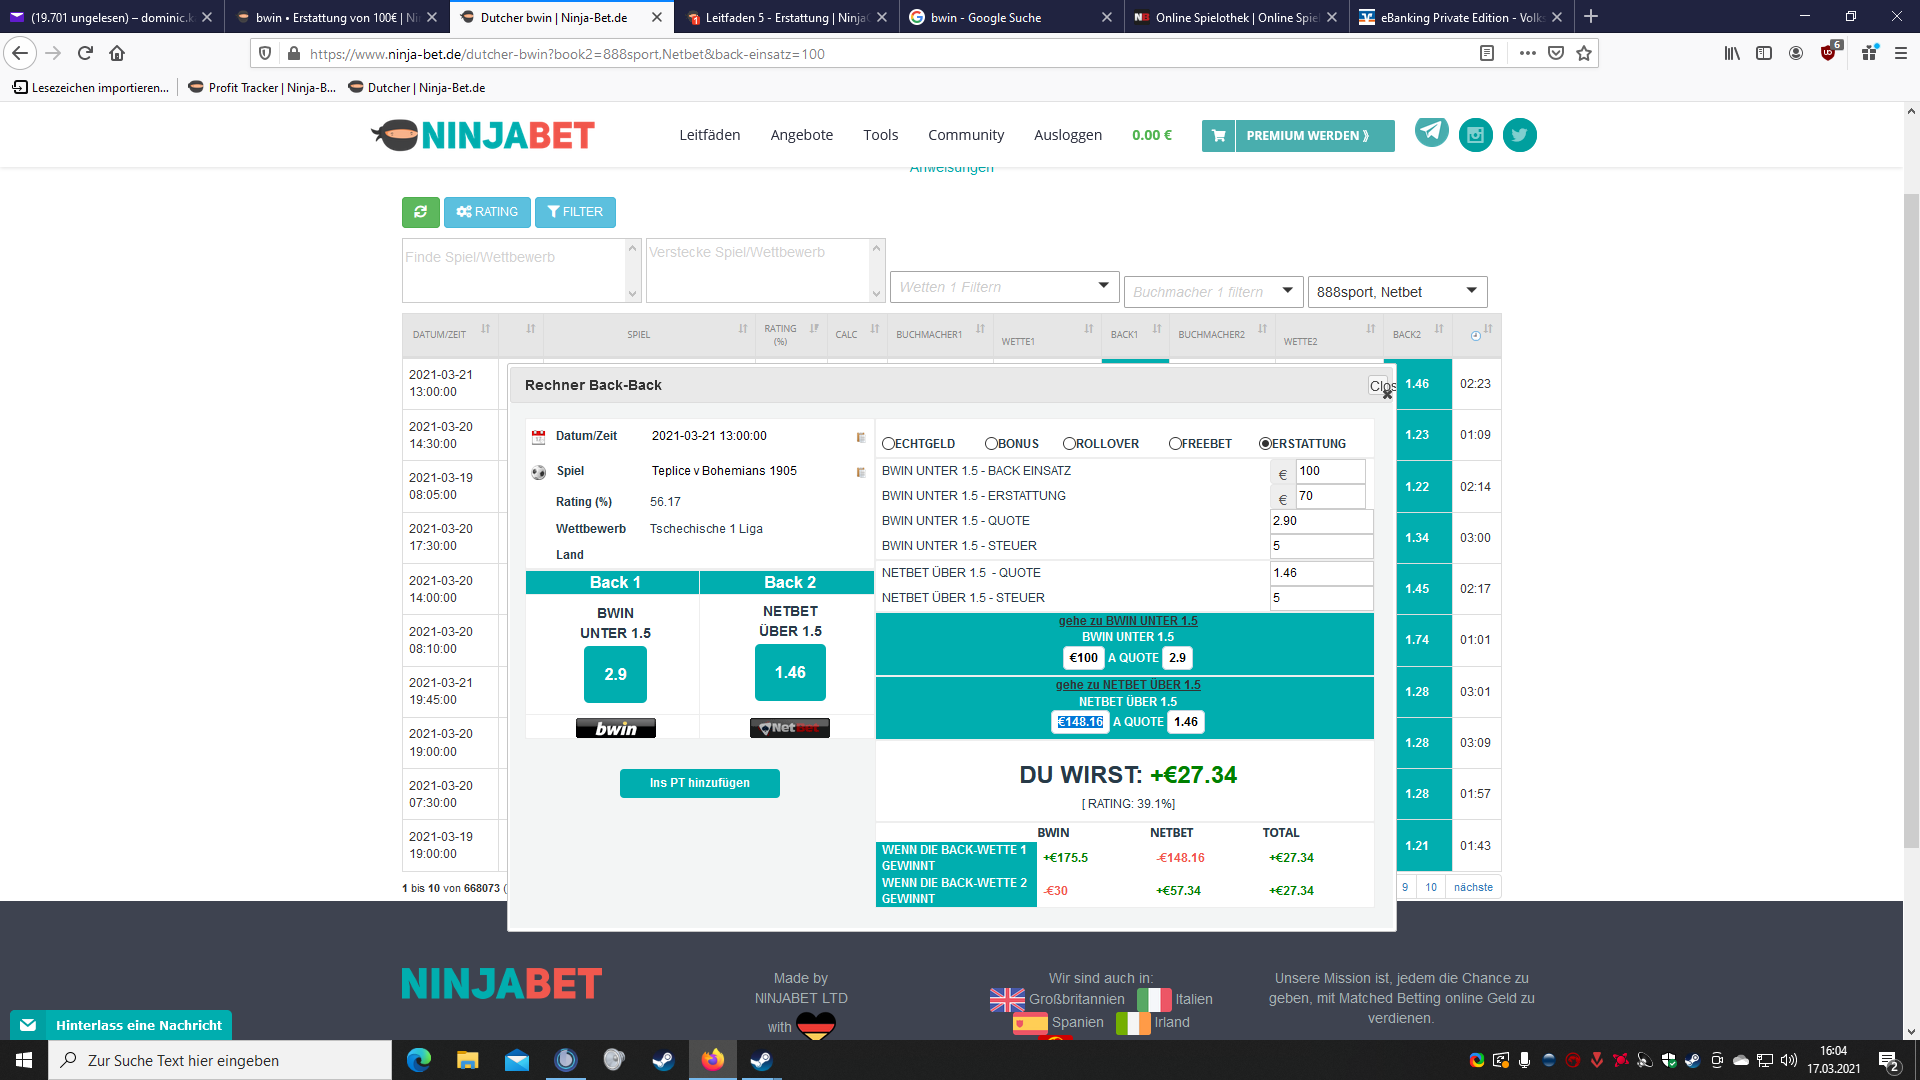Click the RATING button
The height and width of the screenshot is (1080, 1920).
[487, 212]
